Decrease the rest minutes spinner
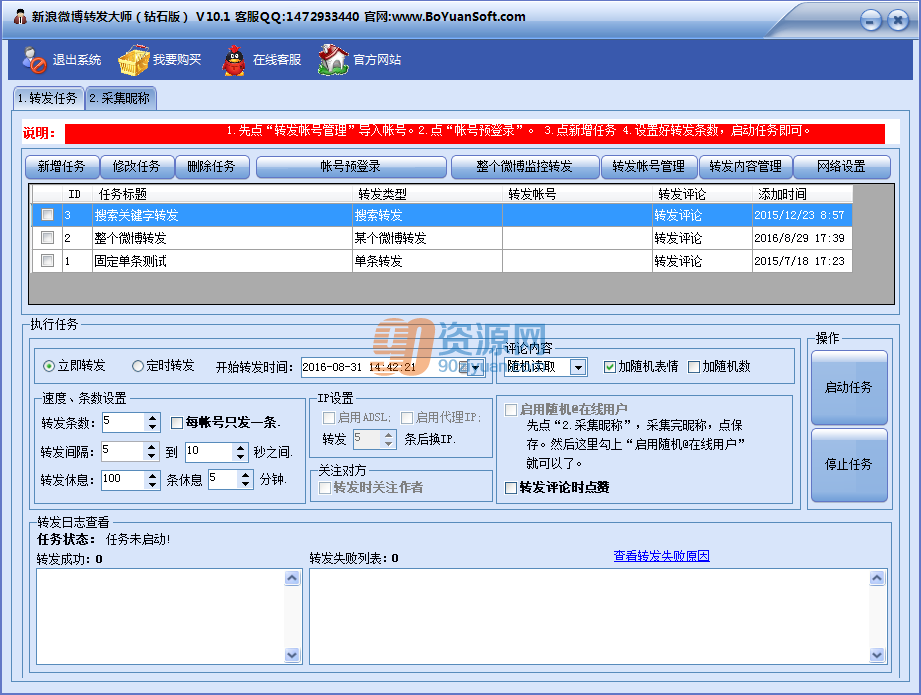 click(x=246, y=484)
